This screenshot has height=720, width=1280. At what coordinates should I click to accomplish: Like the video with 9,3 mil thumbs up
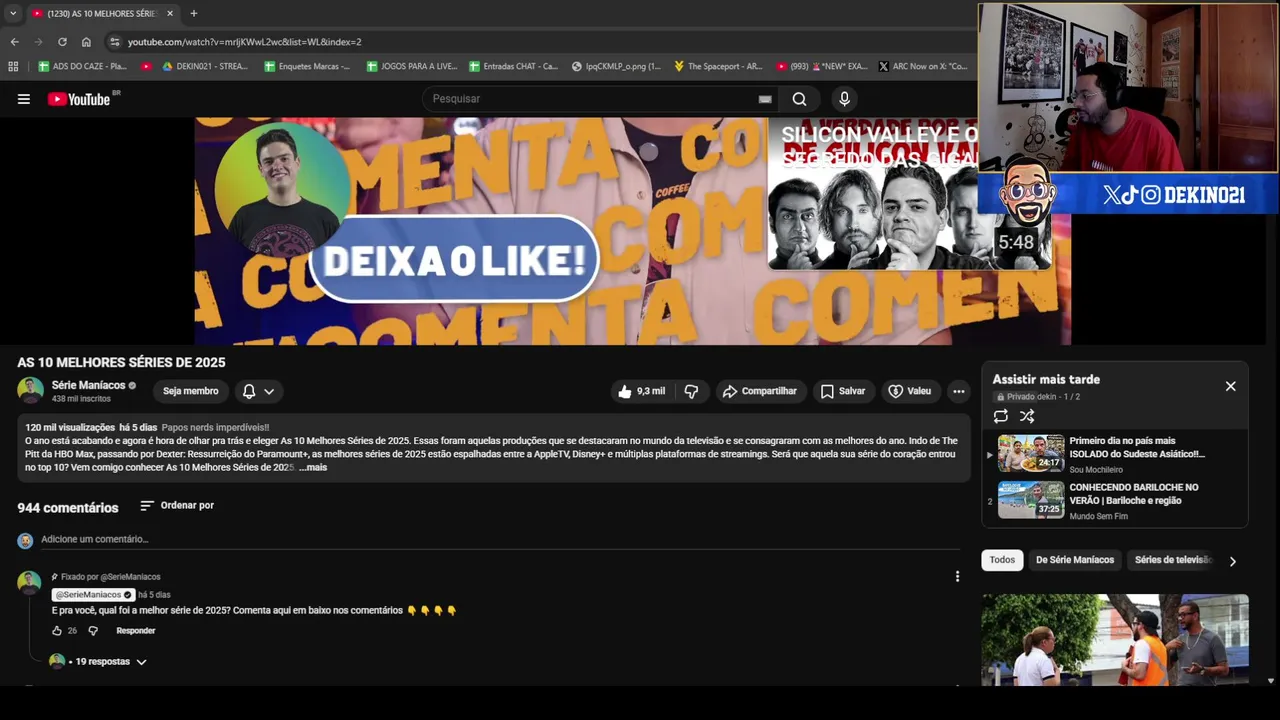point(641,391)
